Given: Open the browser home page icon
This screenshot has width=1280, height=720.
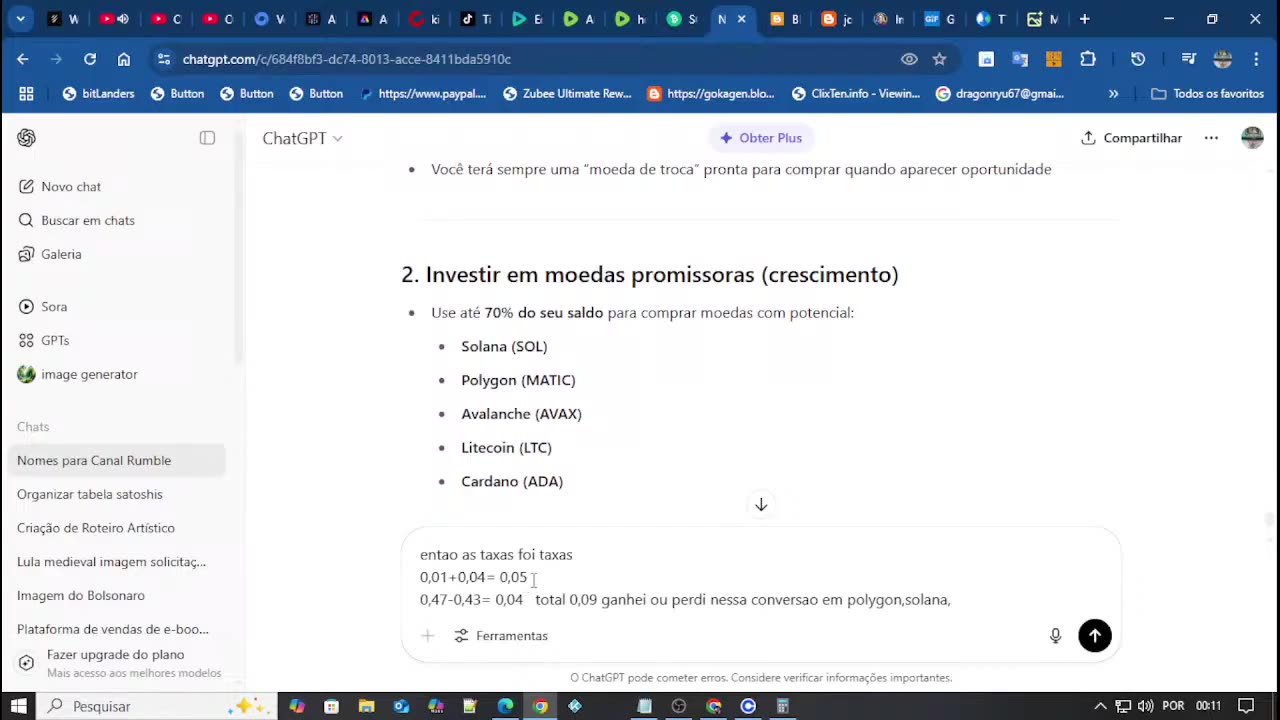Looking at the screenshot, I should [x=124, y=59].
